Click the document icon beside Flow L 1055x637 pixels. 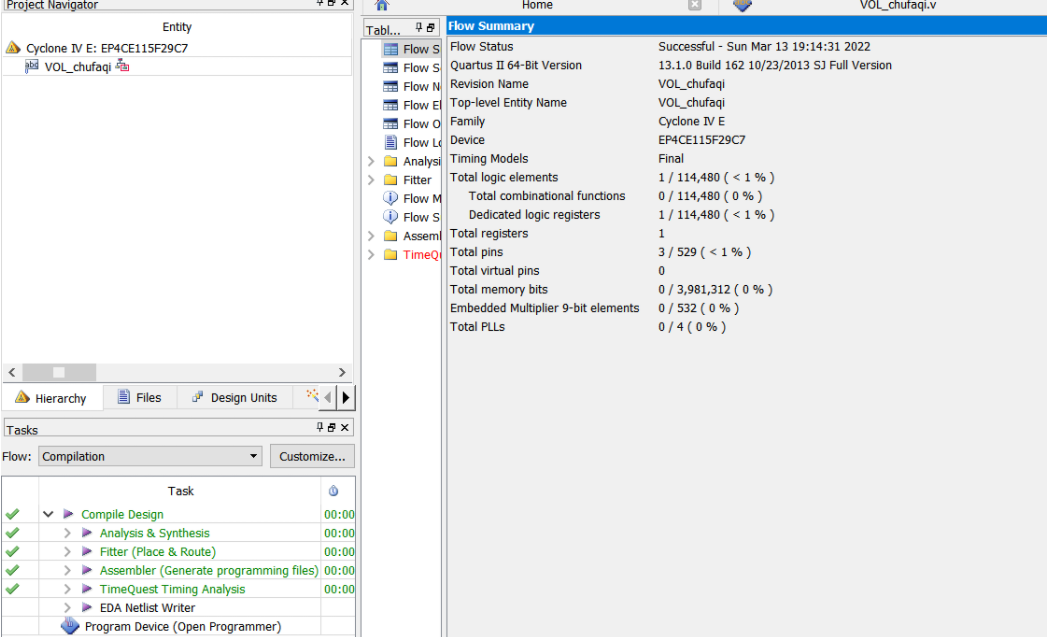pyautogui.click(x=390, y=143)
